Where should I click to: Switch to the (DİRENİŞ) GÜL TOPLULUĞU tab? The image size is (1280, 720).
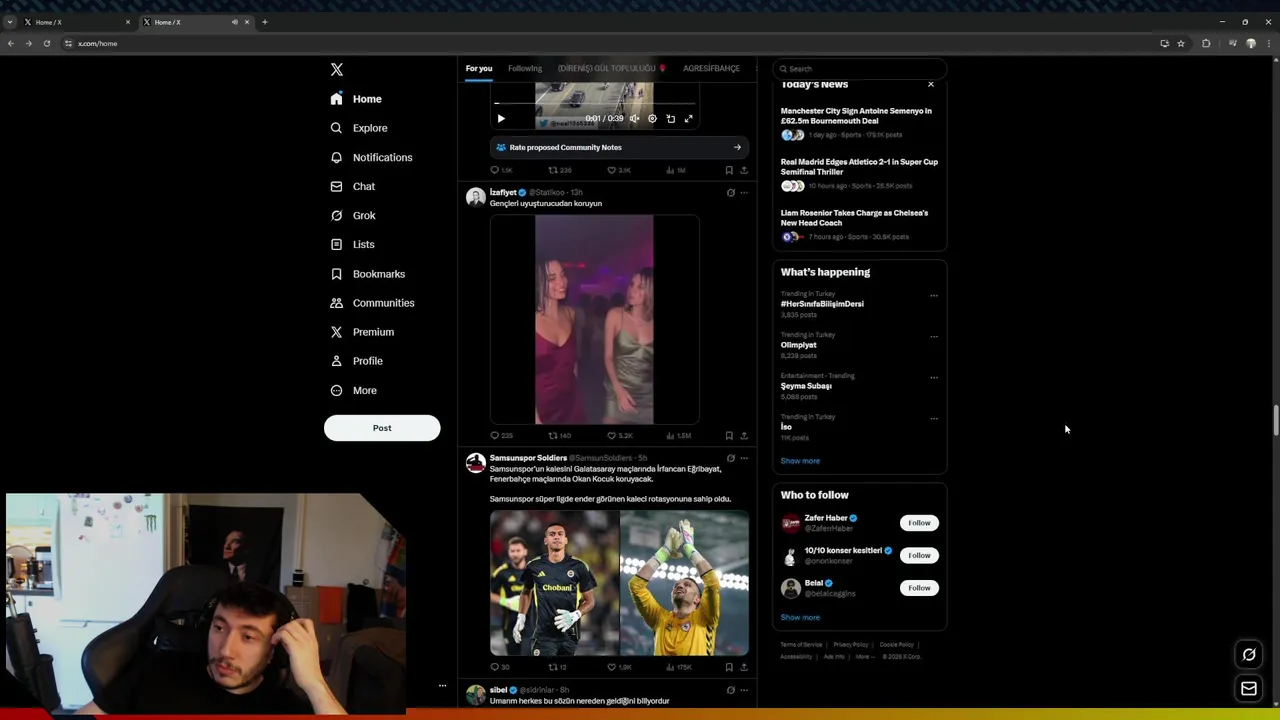(x=611, y=68)
